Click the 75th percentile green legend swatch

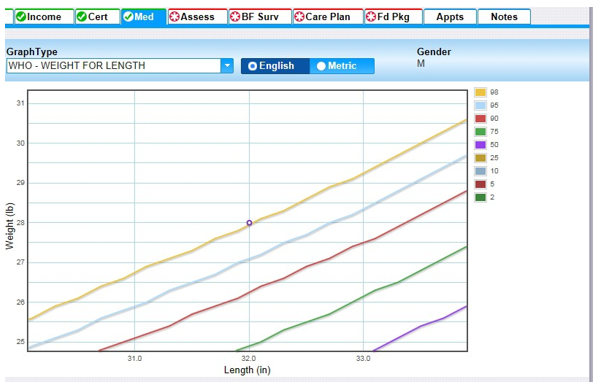(480, 132)
